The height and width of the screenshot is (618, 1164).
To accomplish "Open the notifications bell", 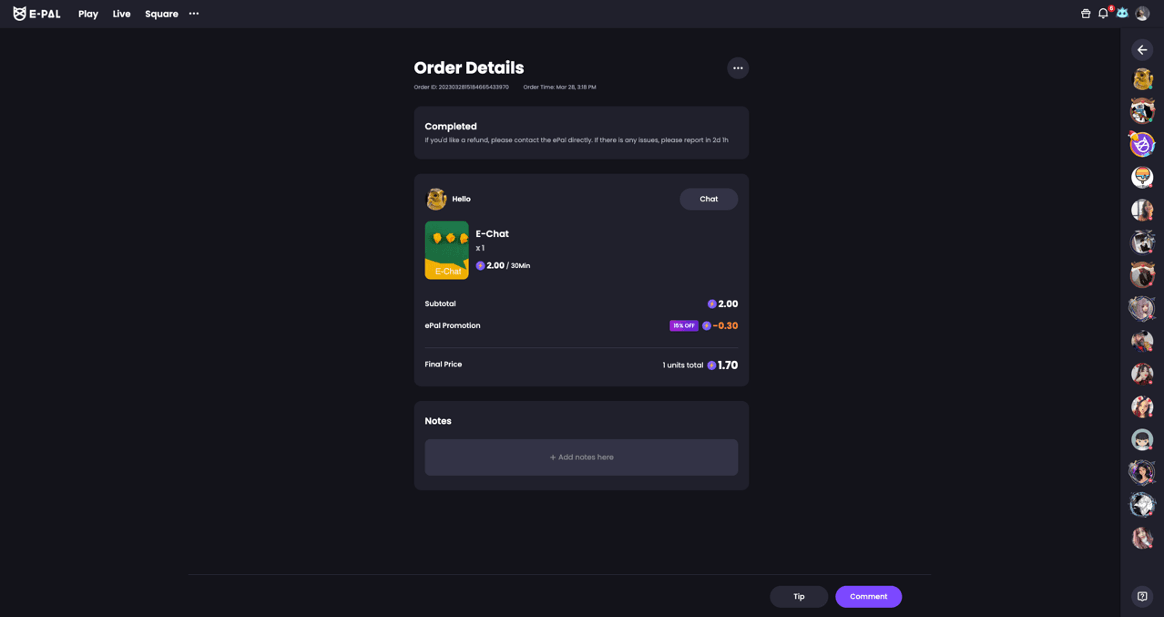I will [x=1103, y=14].
